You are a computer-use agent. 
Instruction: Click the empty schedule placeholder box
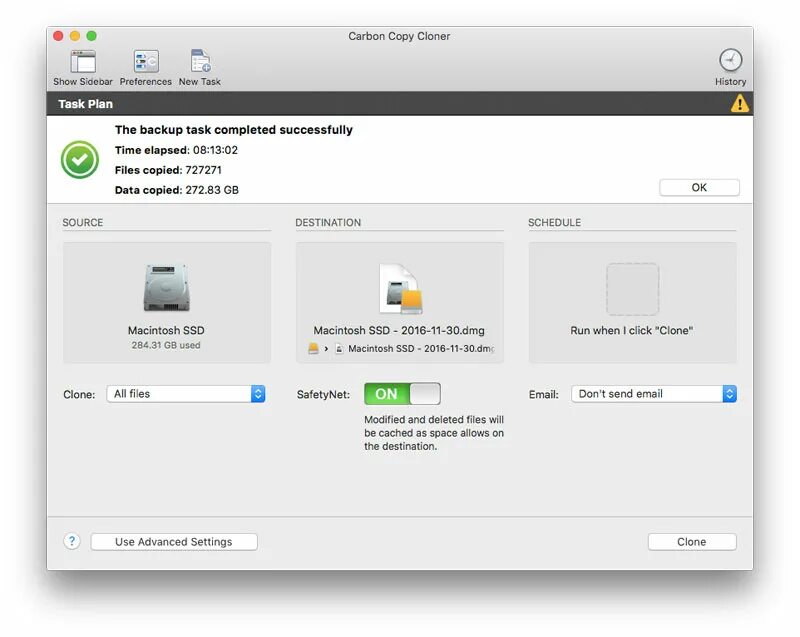coord(632,289)
